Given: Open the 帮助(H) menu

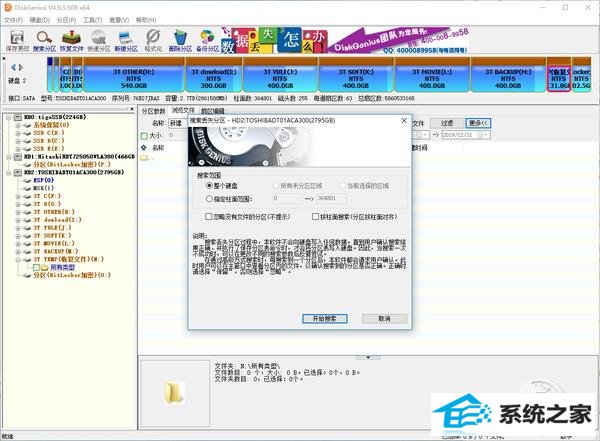Looking at the screenshot, I should (x=146, y=20).
